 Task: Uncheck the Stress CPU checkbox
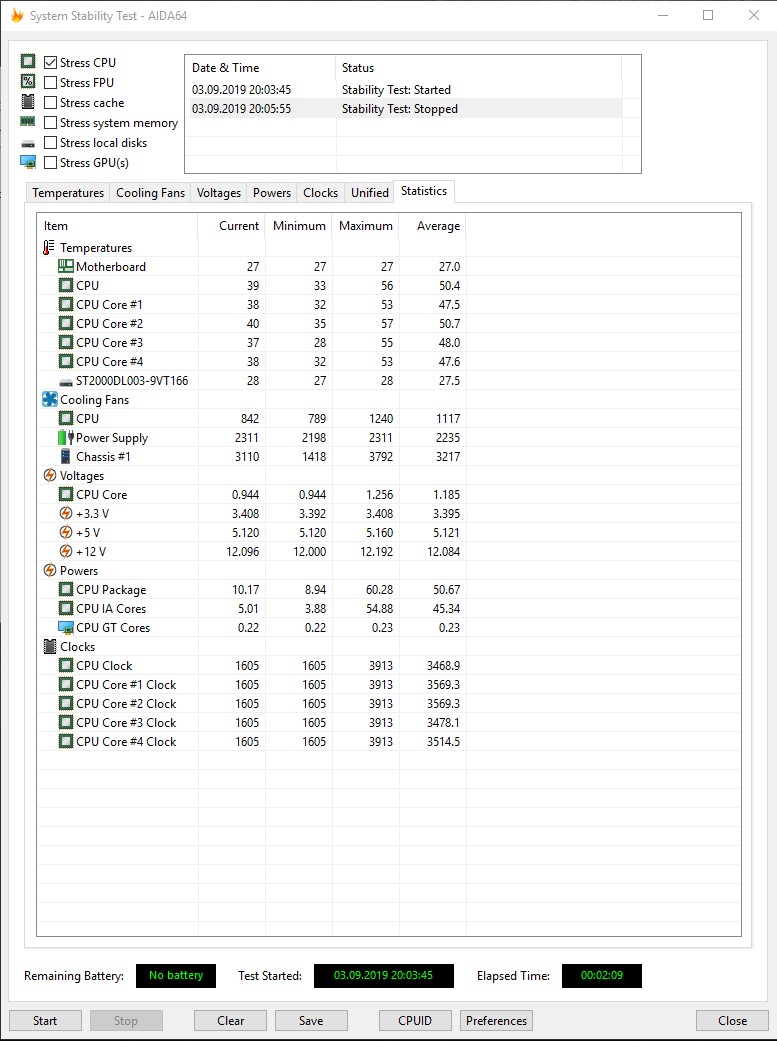click(x=50, y=62)
